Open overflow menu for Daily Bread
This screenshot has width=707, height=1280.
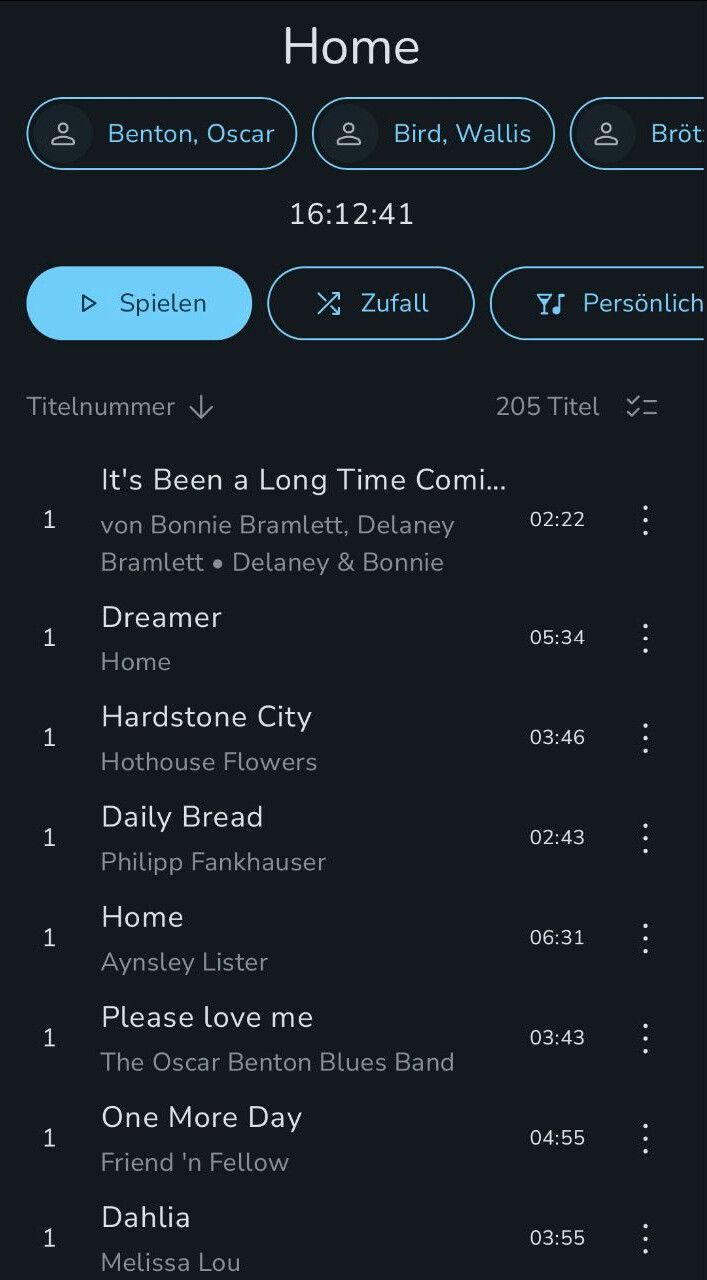(x=645, y=838)
